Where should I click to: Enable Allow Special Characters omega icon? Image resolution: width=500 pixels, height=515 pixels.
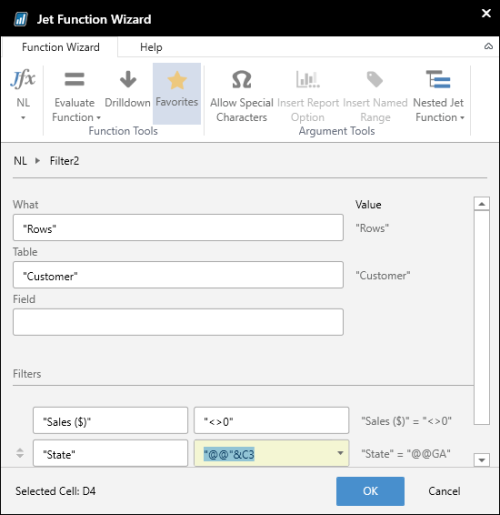(x=241, y=79)
